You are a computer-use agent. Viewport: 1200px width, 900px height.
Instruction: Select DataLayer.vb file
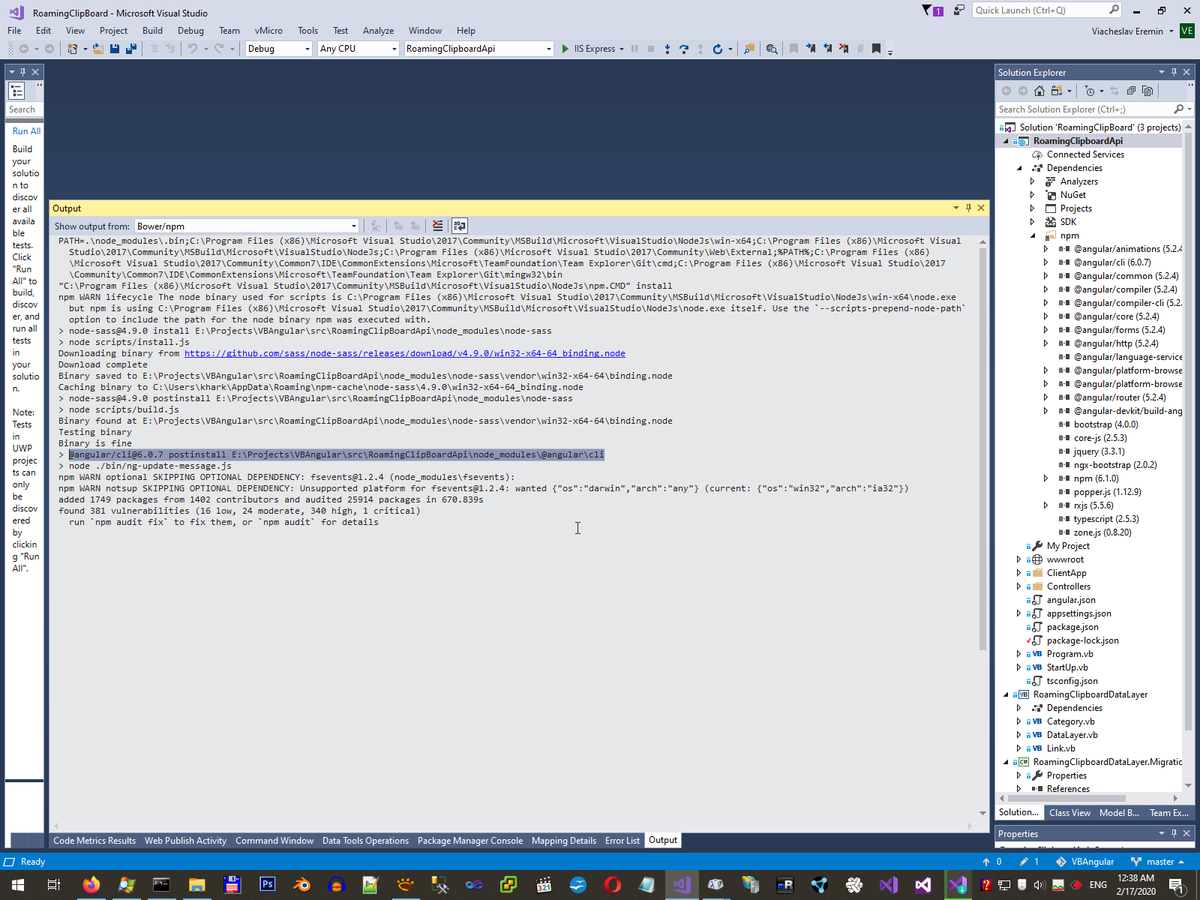point(1072,735)
